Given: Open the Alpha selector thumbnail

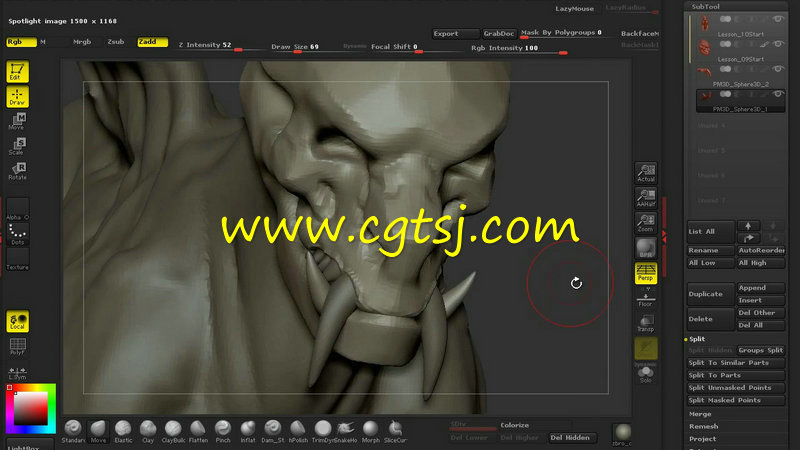Looking at the screenshot, I should click(x=17, y=209).
